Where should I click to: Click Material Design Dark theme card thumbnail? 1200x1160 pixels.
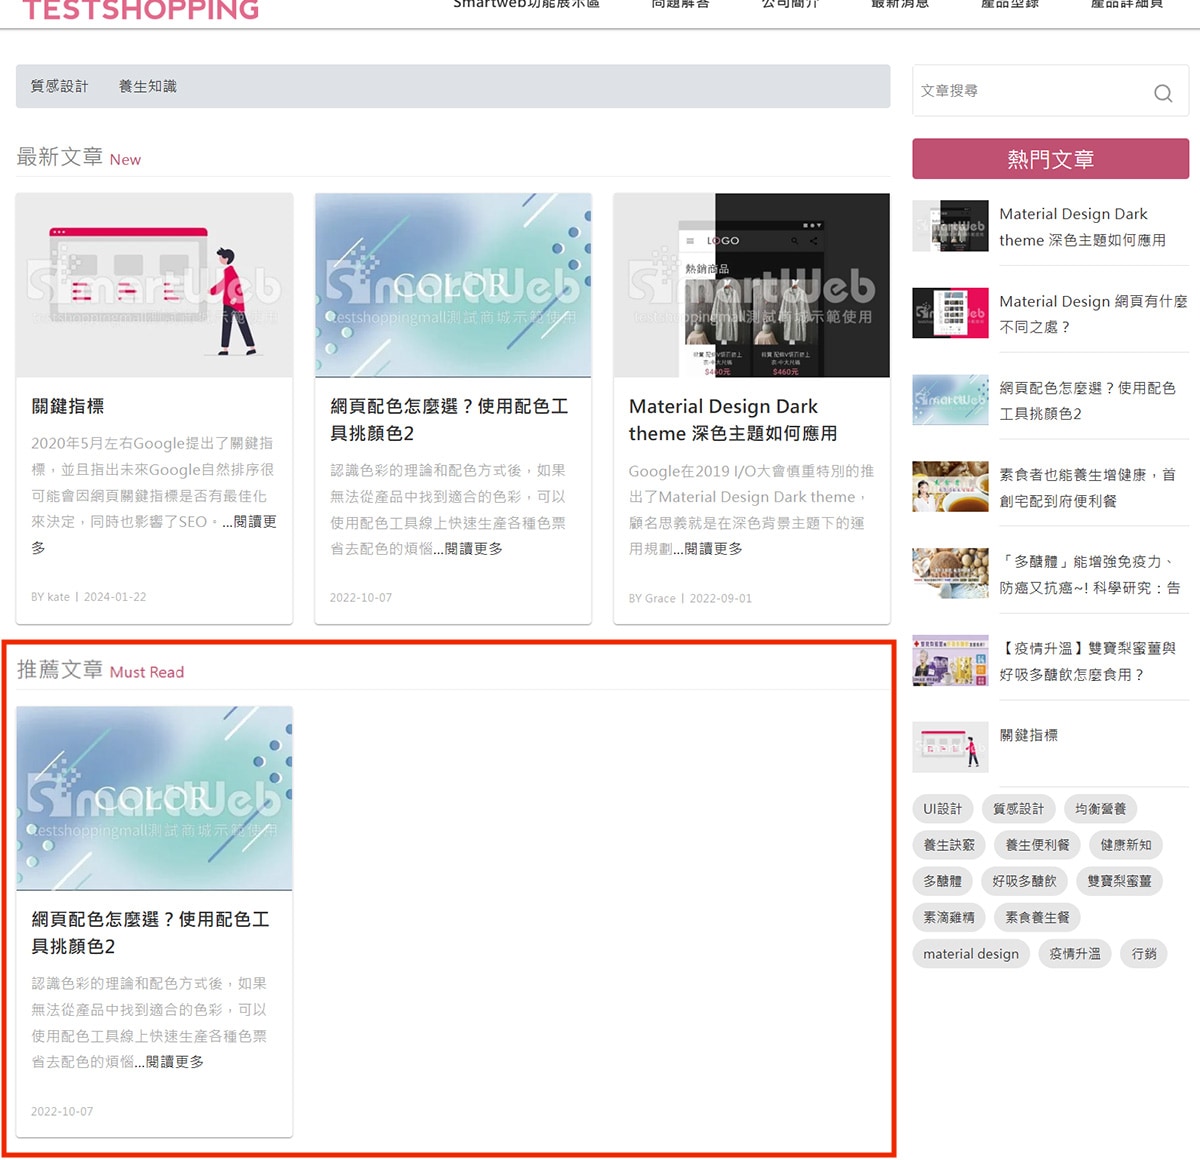[751, 285]
